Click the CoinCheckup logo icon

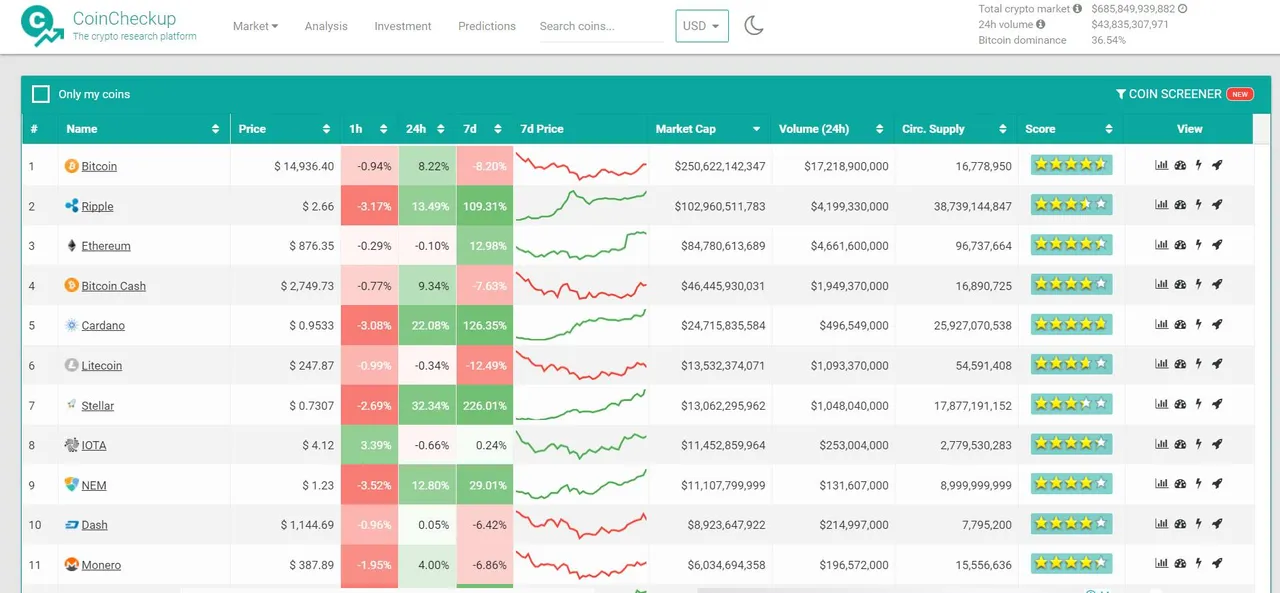[x=42, y=27]
